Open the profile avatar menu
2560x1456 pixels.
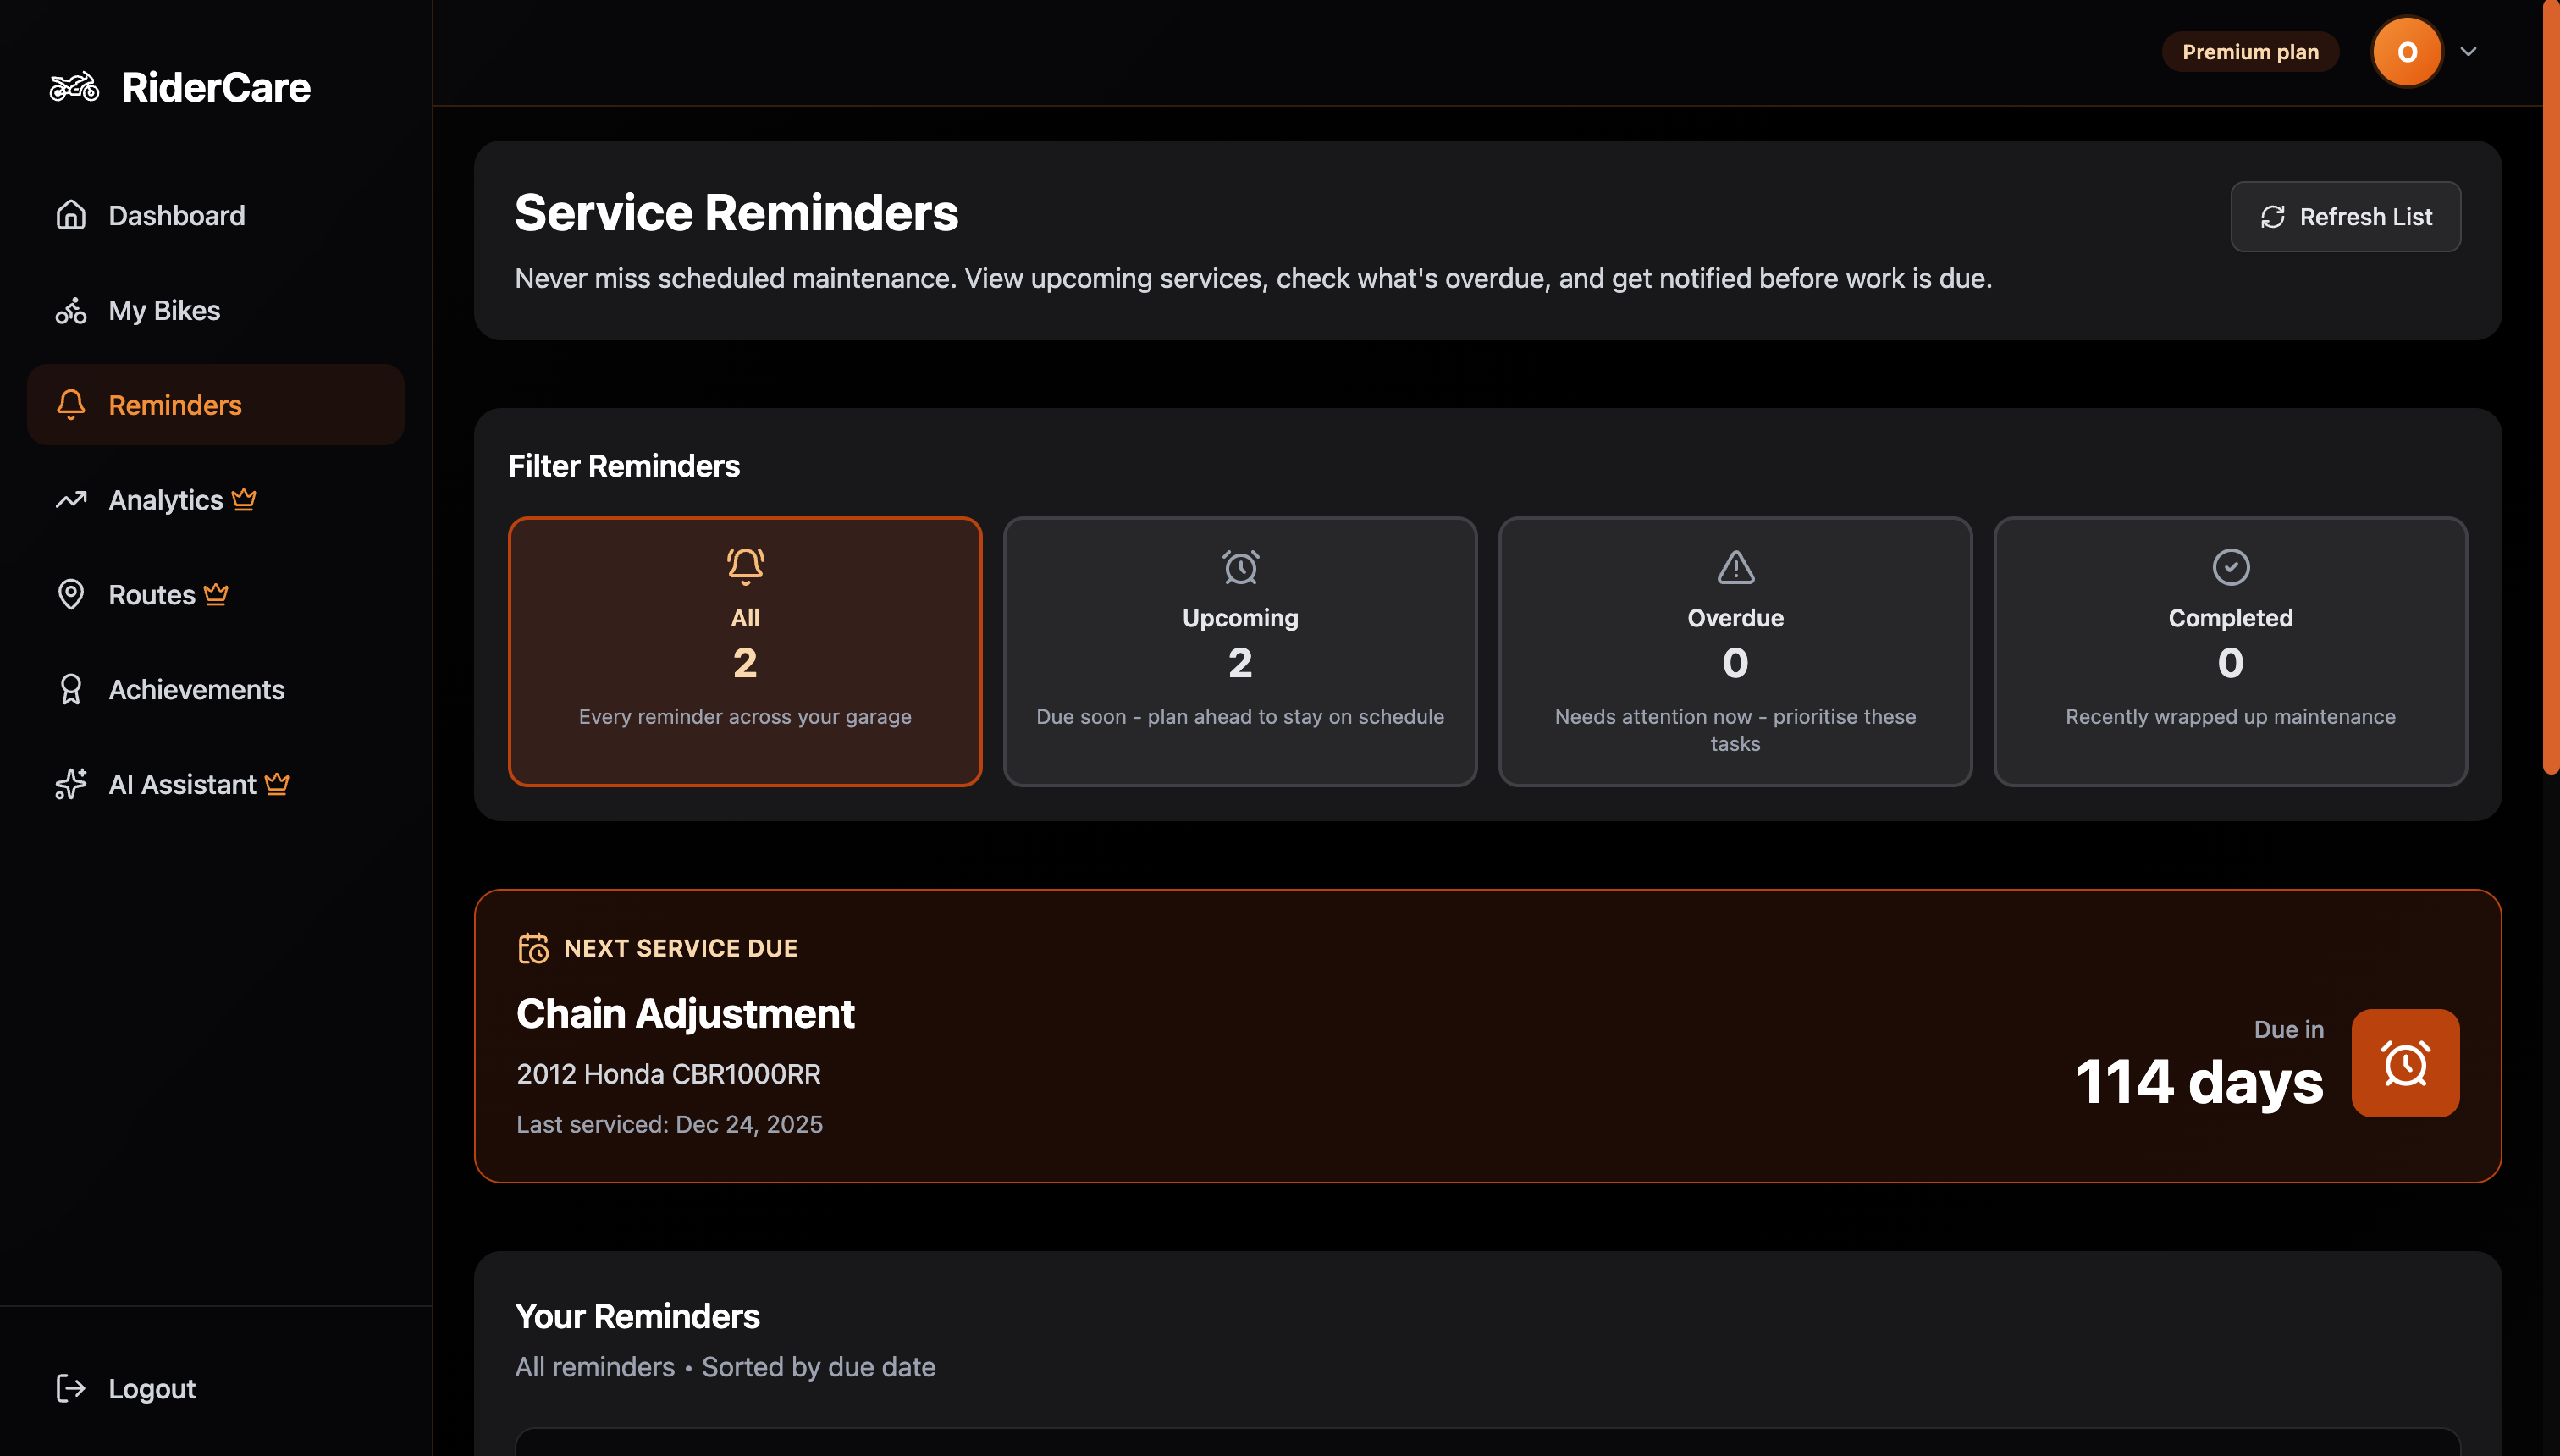point(2407,51)
